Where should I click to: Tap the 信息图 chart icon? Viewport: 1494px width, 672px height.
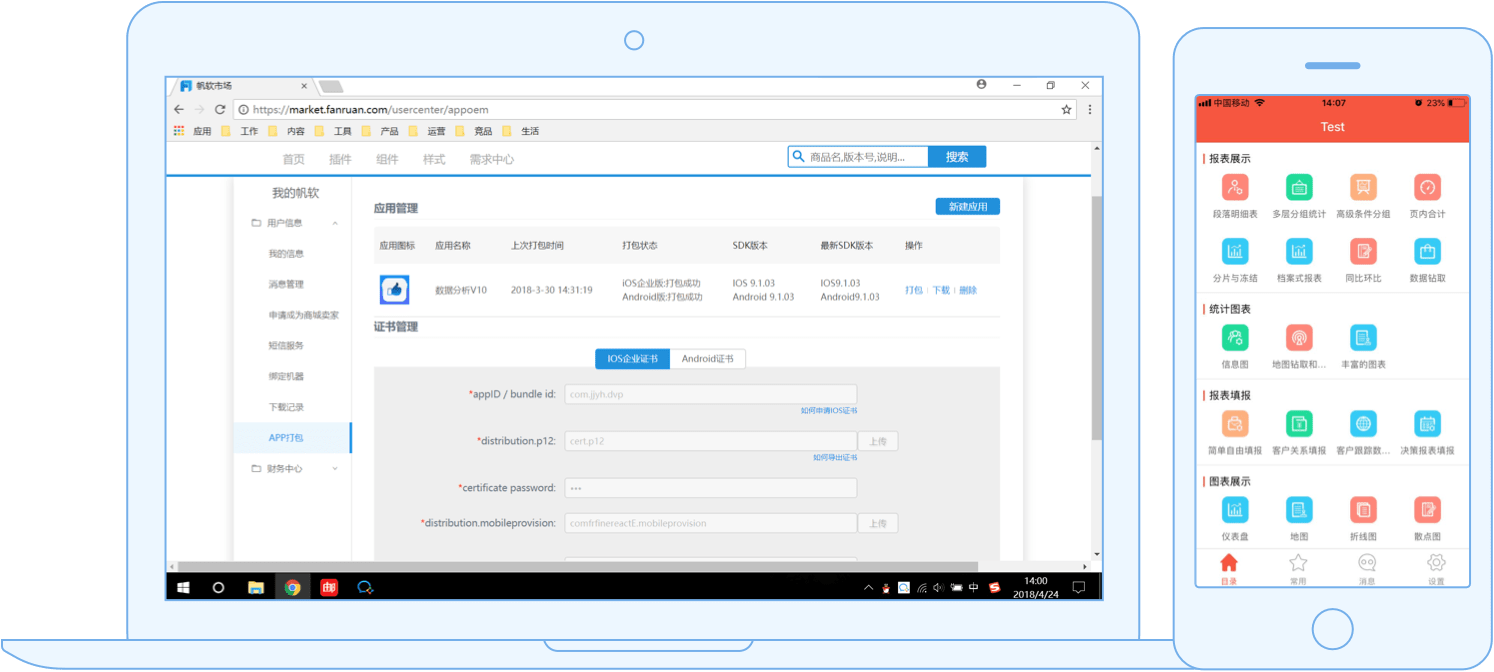click(x=1235, y=338)
